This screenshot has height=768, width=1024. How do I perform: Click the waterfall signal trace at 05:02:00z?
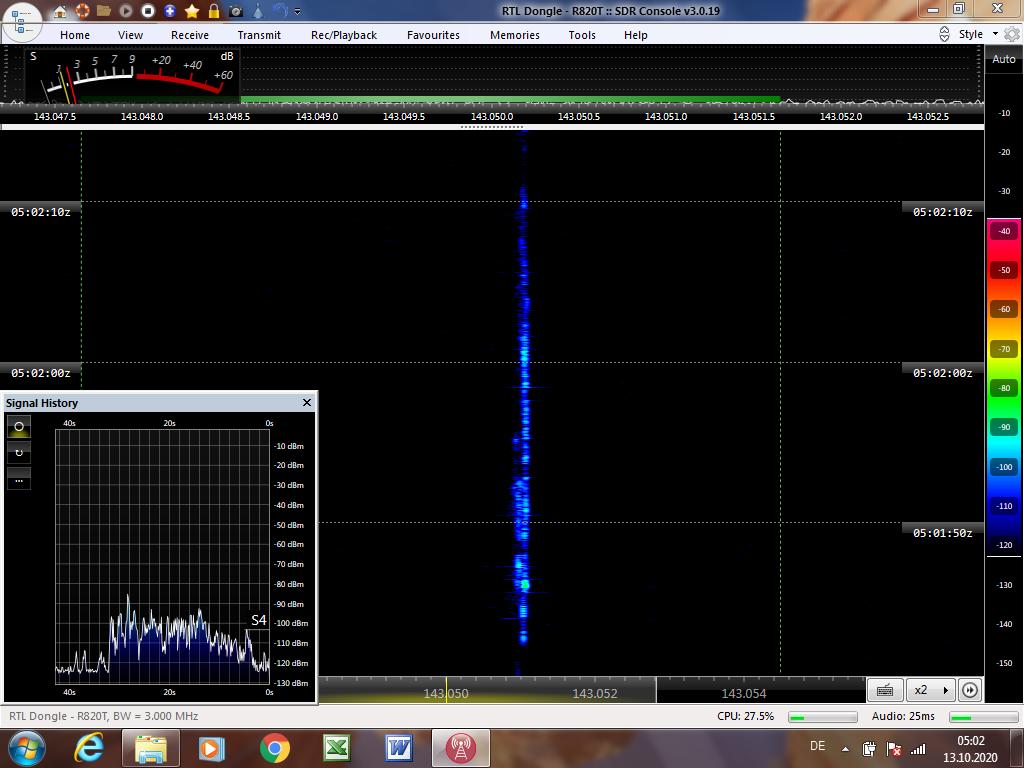pos(524,362)
